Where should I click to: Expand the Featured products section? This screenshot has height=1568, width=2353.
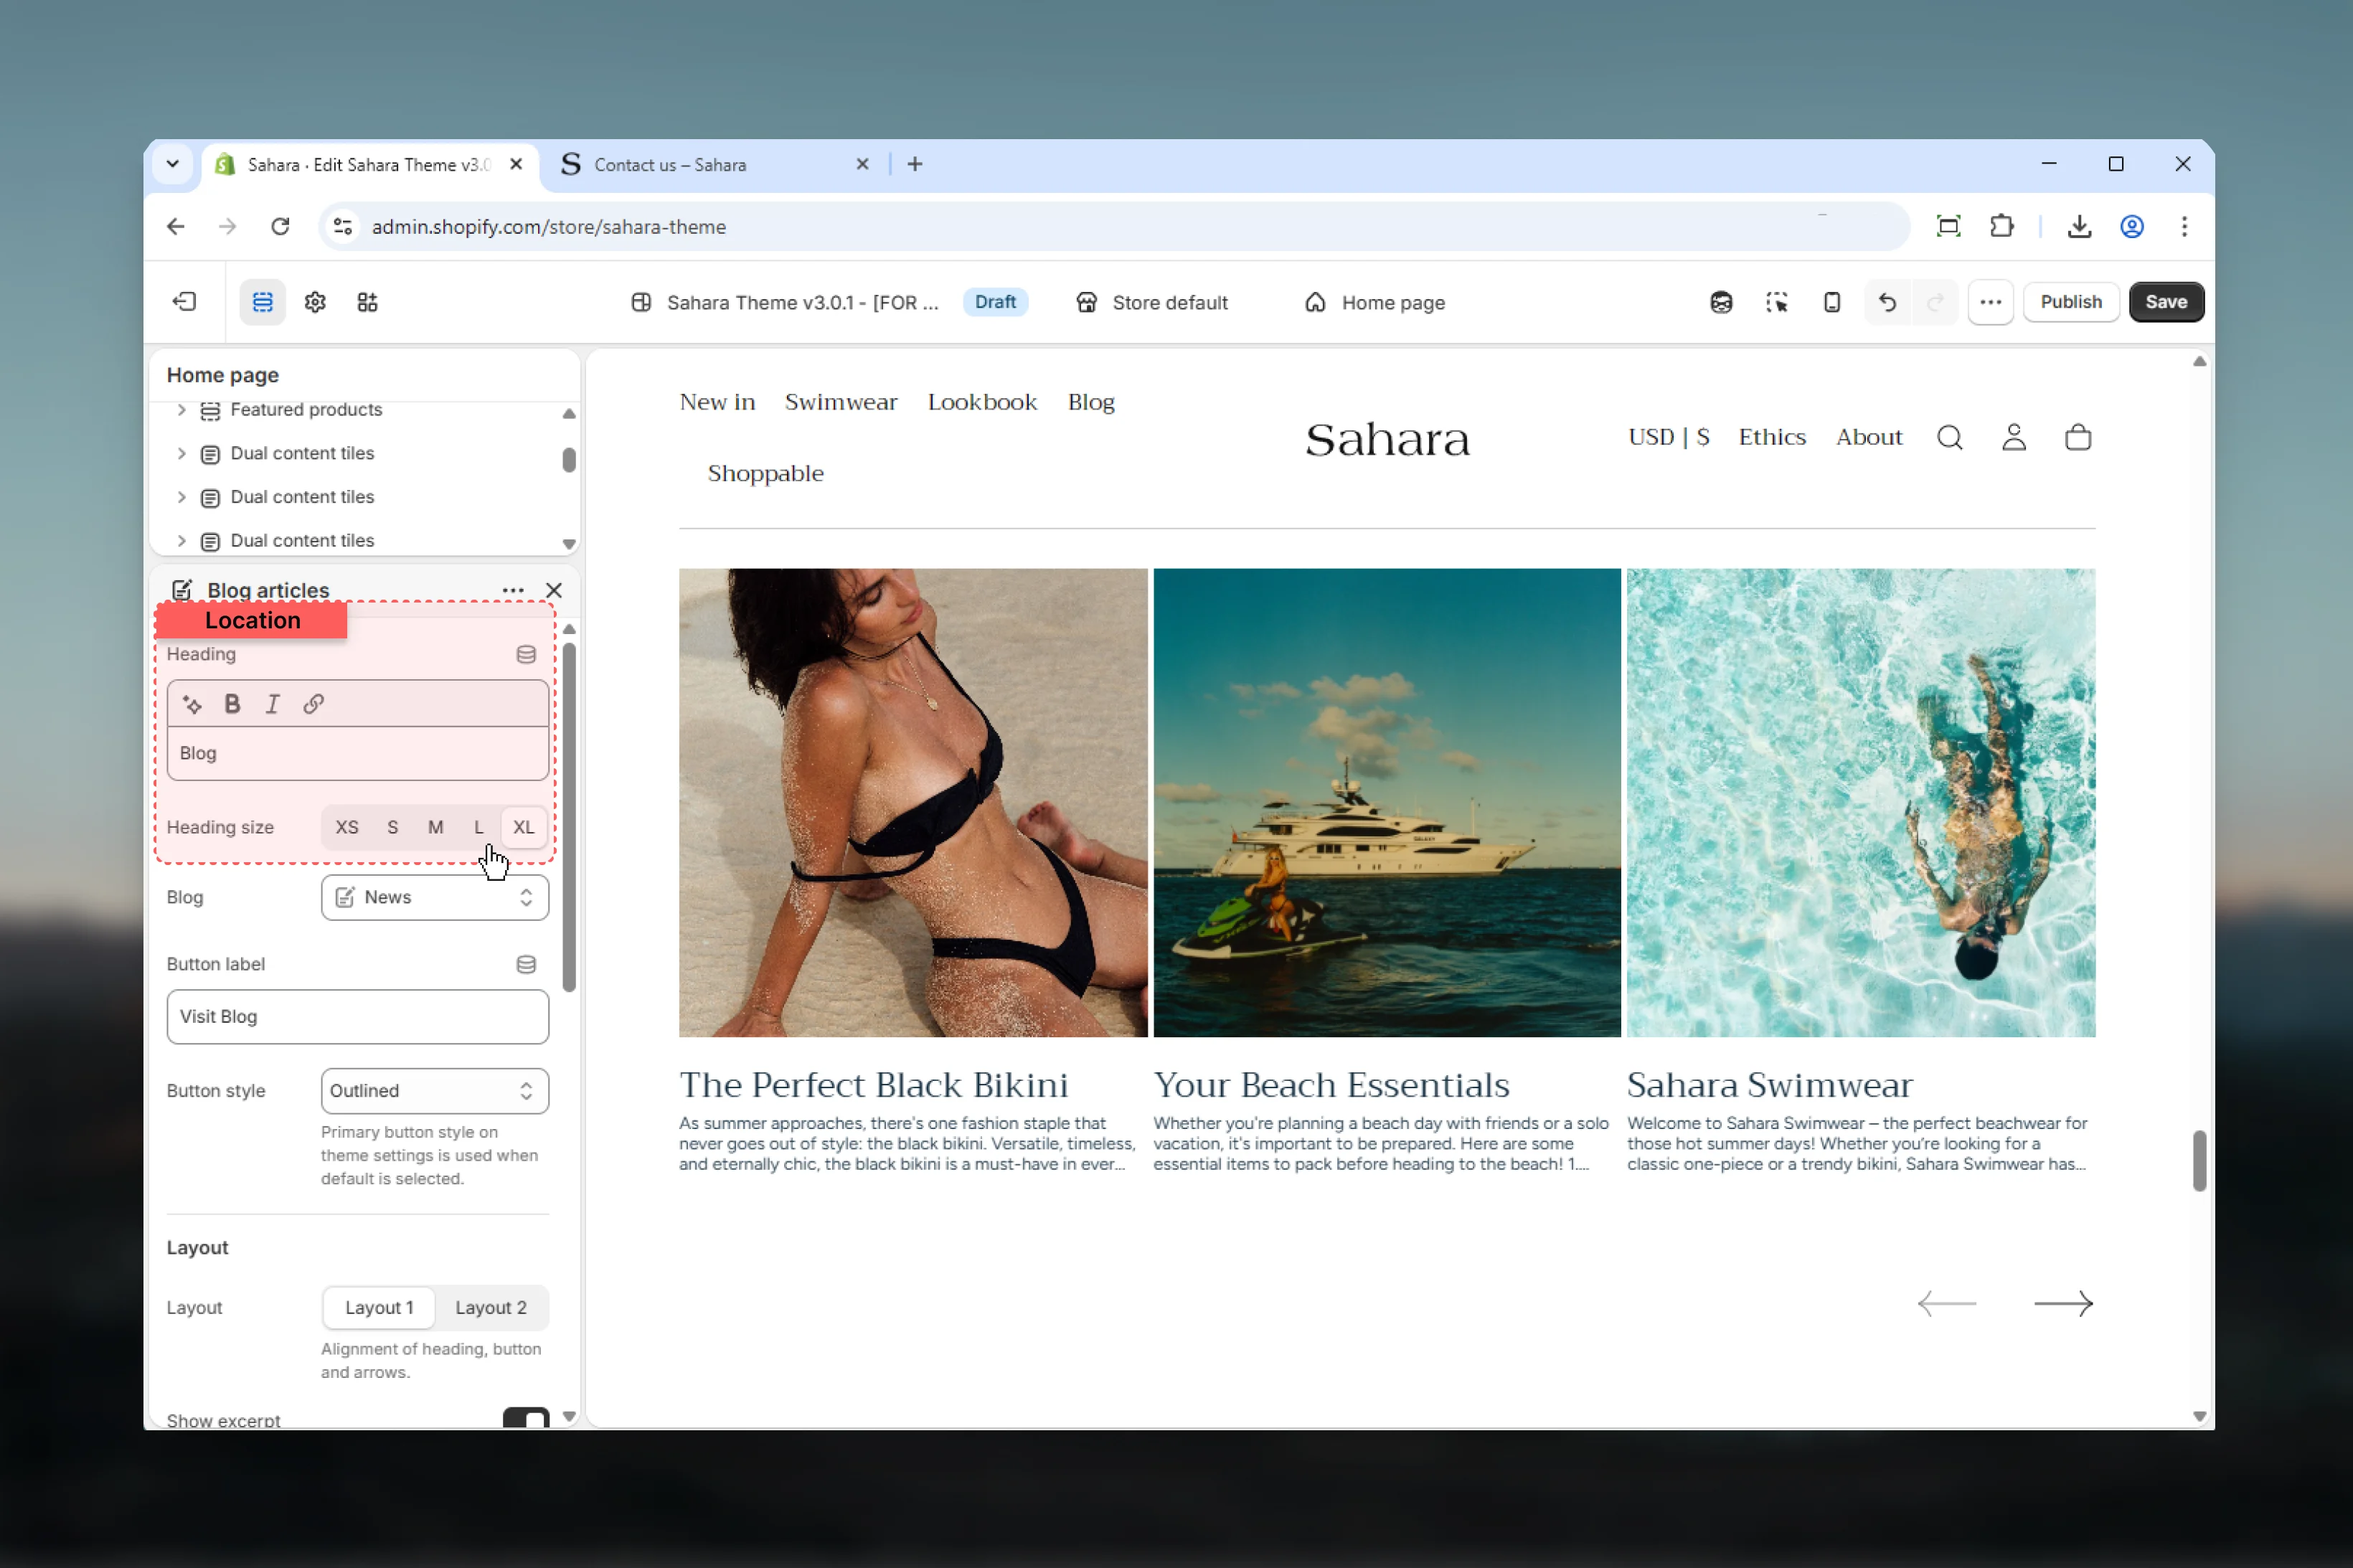181,409
